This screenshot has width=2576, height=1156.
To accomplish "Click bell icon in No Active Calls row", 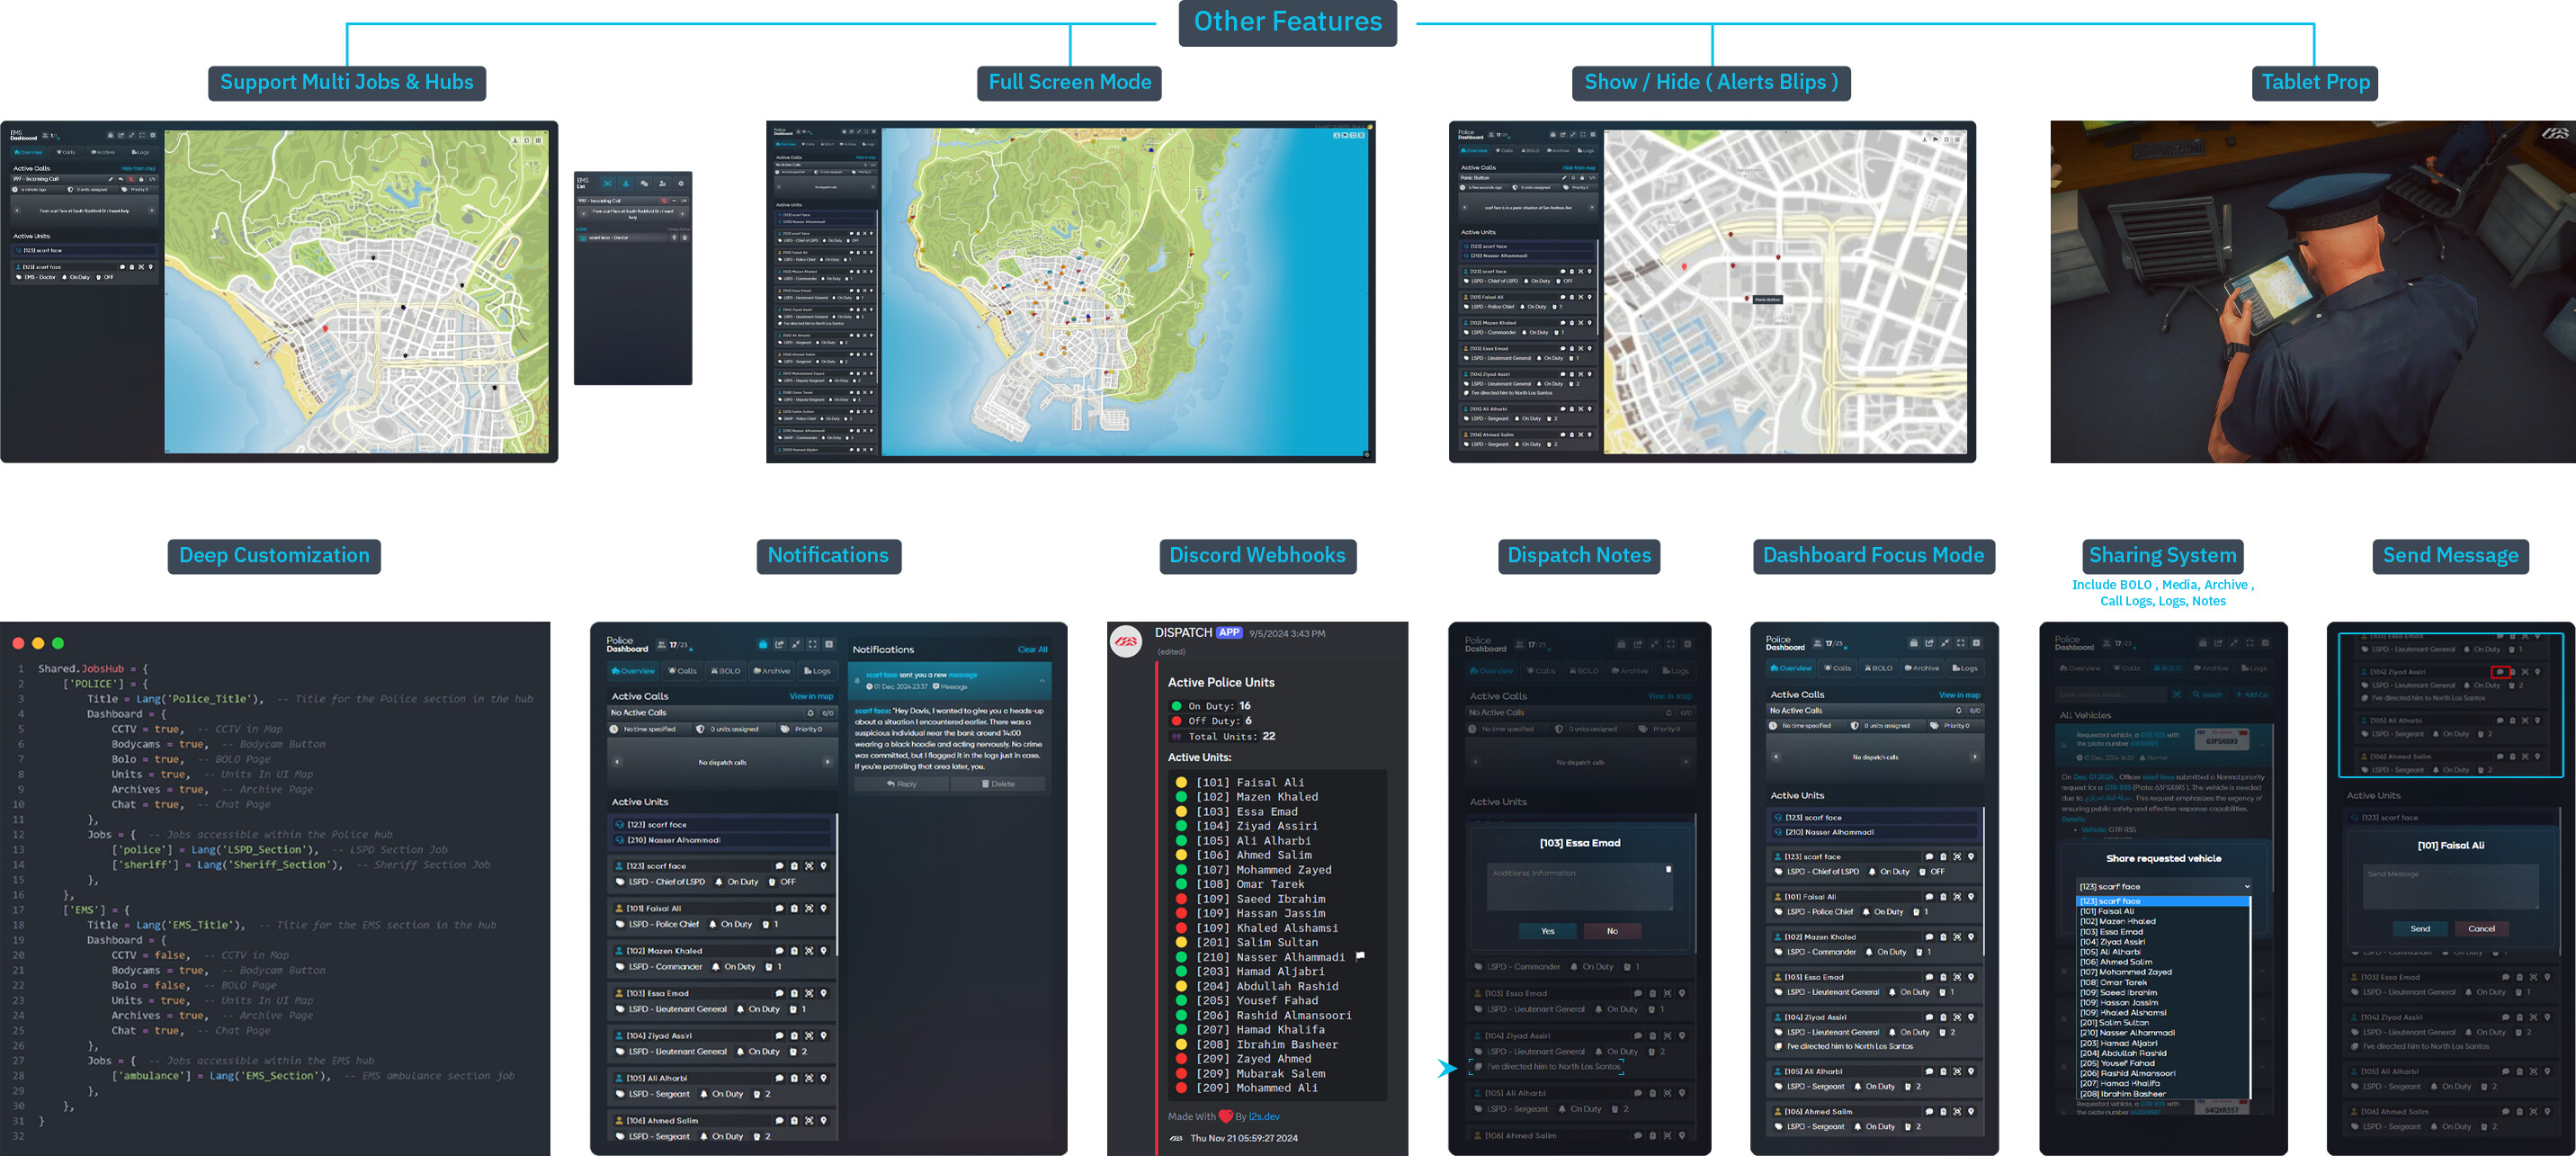I will click(x=811, y=713).
